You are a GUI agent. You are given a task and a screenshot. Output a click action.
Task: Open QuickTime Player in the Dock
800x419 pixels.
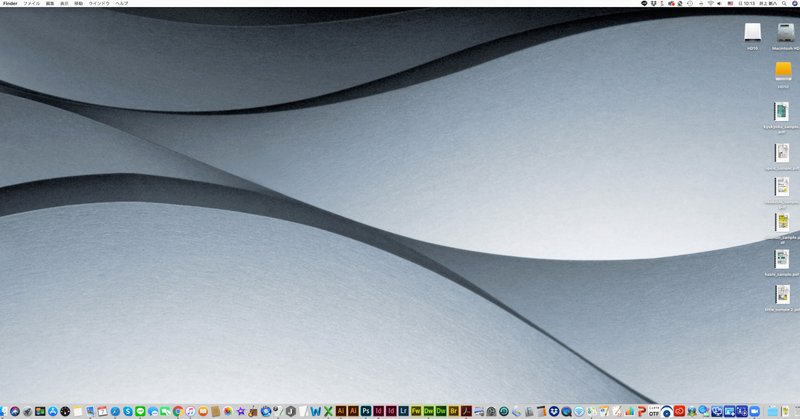coord(566,411)
